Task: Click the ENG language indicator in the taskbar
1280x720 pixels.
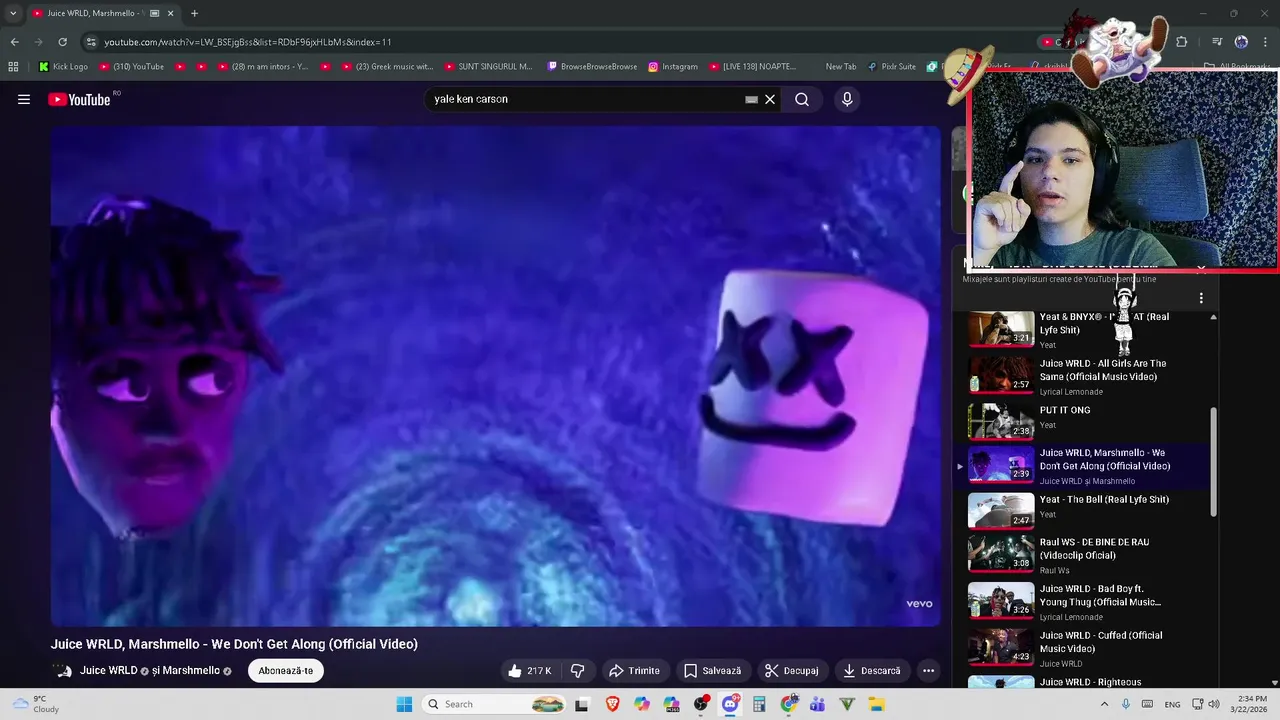Action: point(1172,704)
